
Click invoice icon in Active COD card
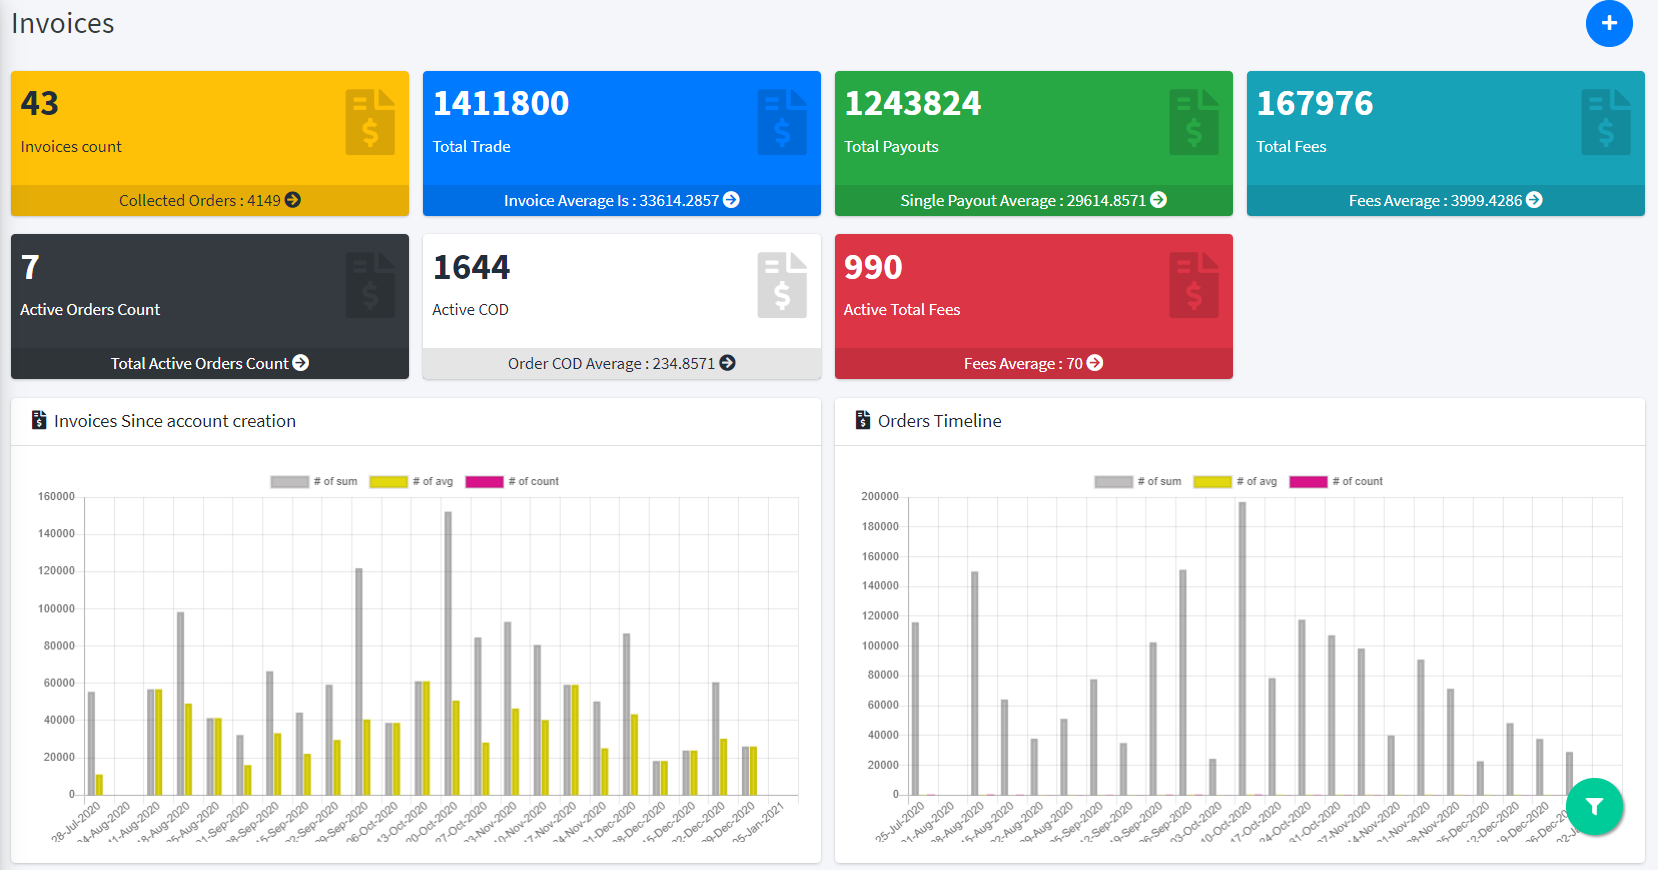[782, 285]
